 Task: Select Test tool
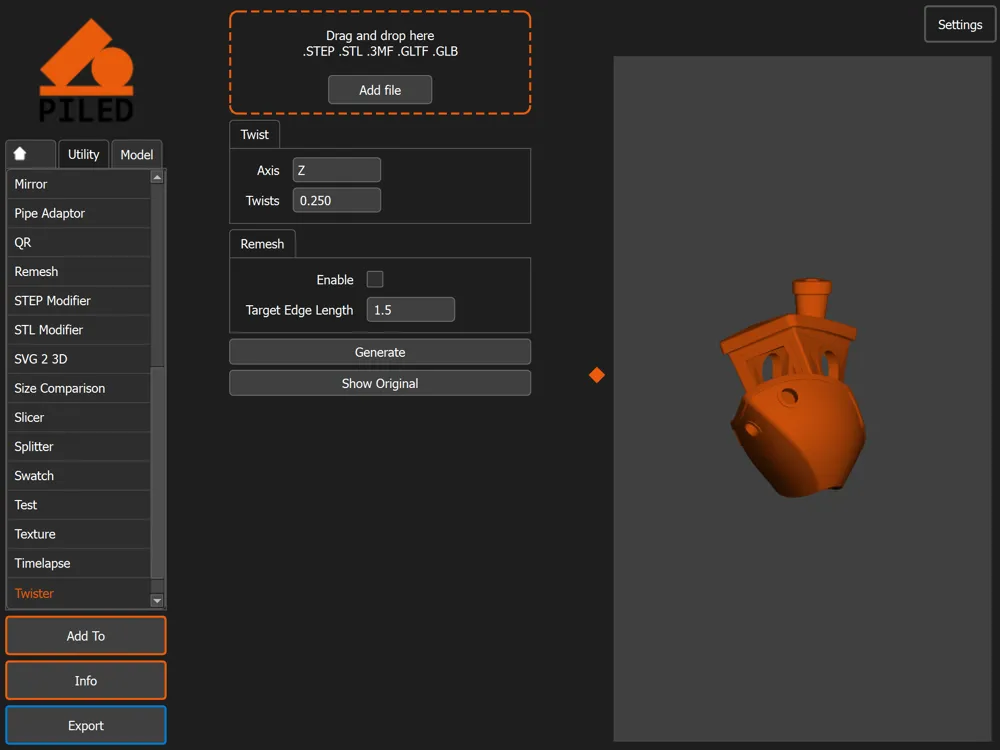coord(78,505)
